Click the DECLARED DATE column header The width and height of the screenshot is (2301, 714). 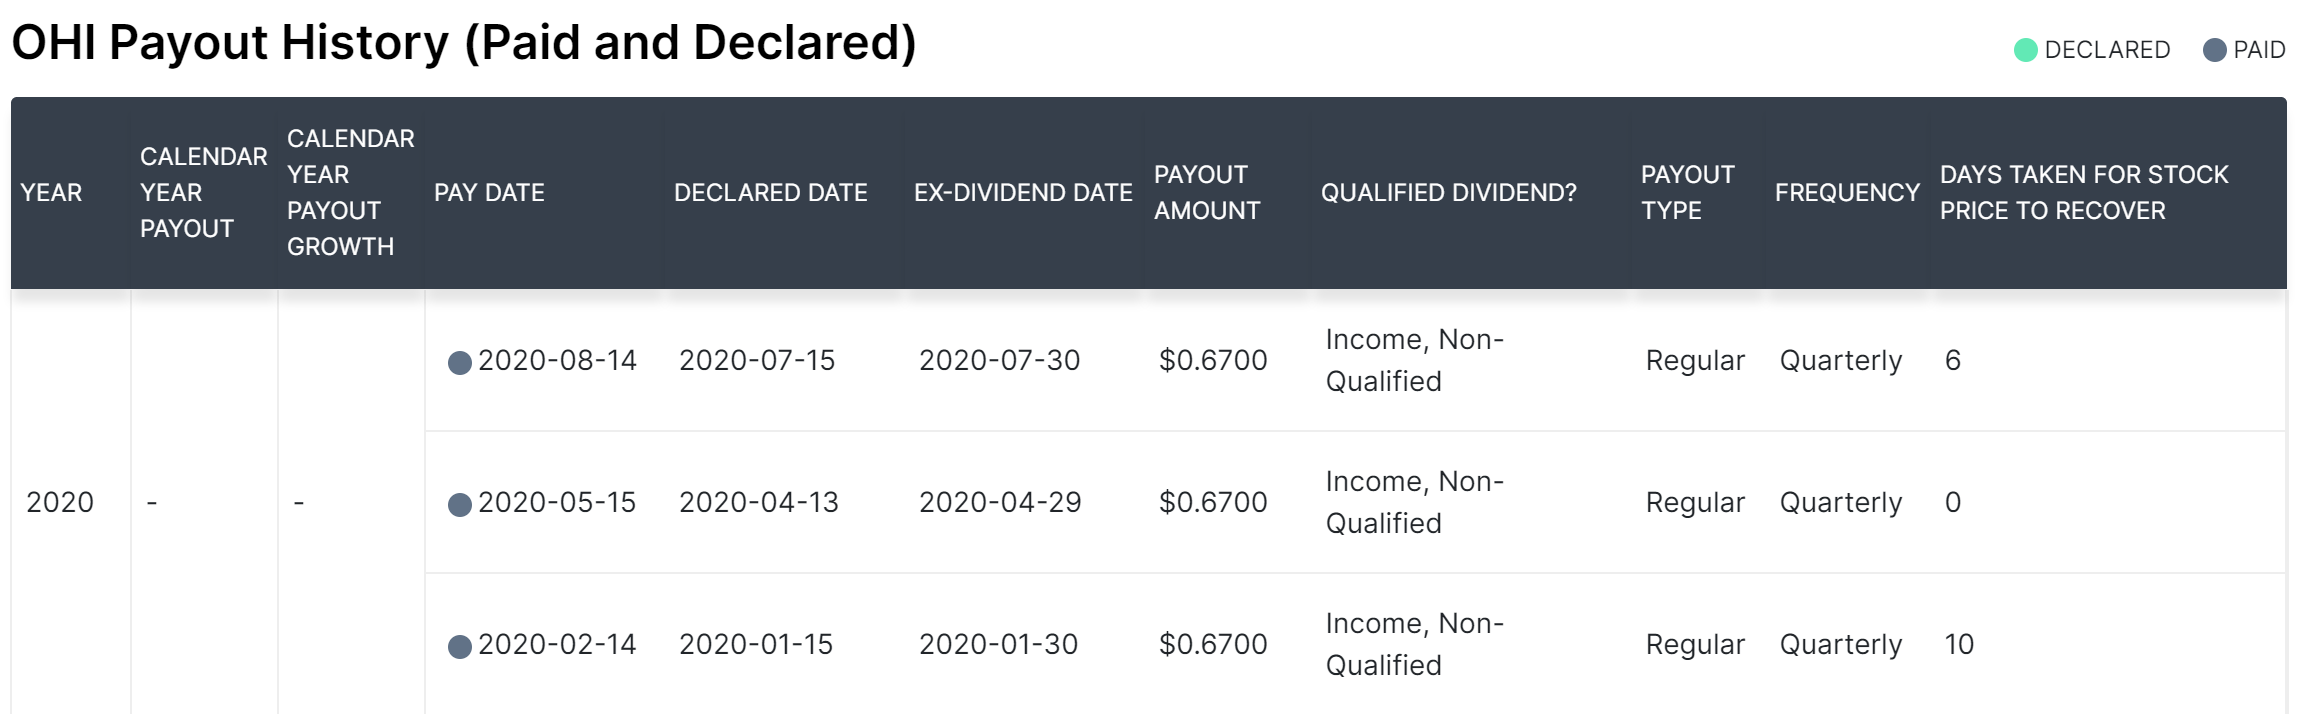[x=770, y=192]
